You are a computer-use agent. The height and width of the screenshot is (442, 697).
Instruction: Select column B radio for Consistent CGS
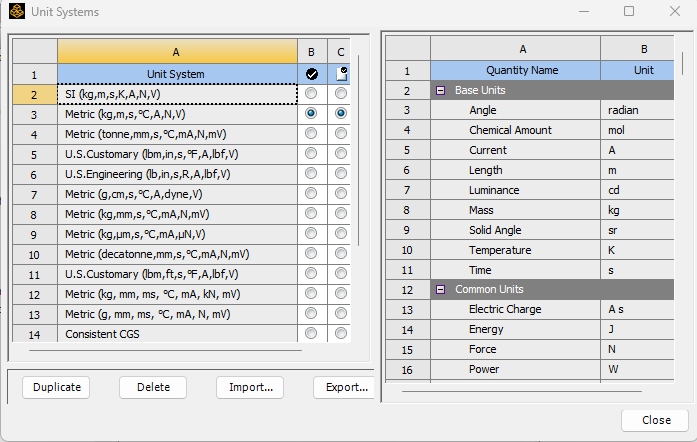pyautogui.click(x=311, y=333)
